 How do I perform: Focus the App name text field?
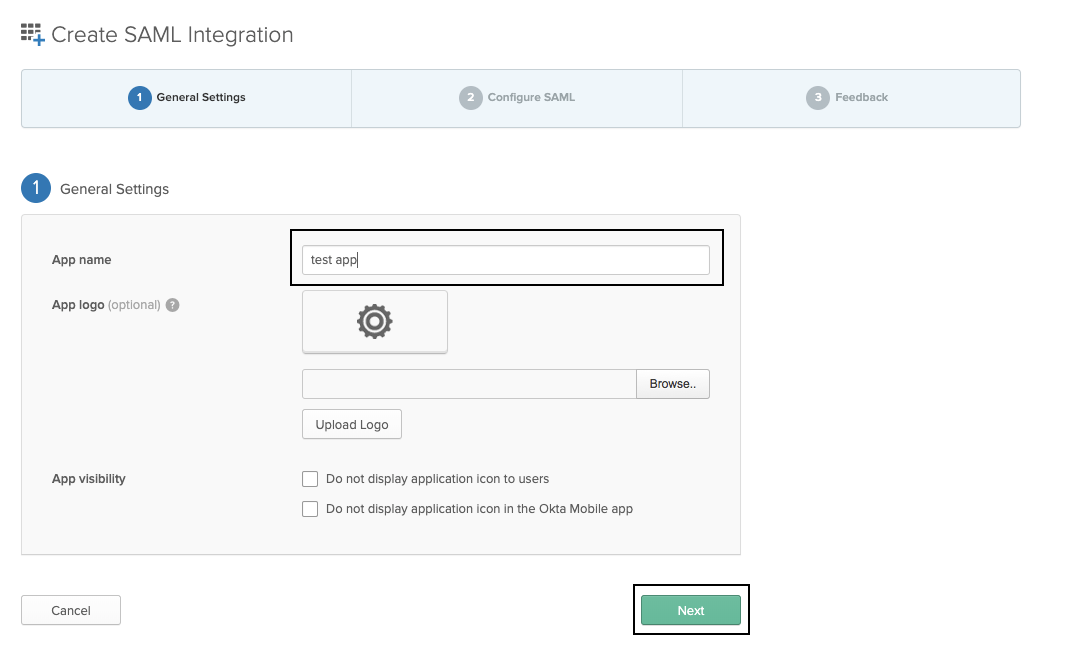tap(505, 260)
